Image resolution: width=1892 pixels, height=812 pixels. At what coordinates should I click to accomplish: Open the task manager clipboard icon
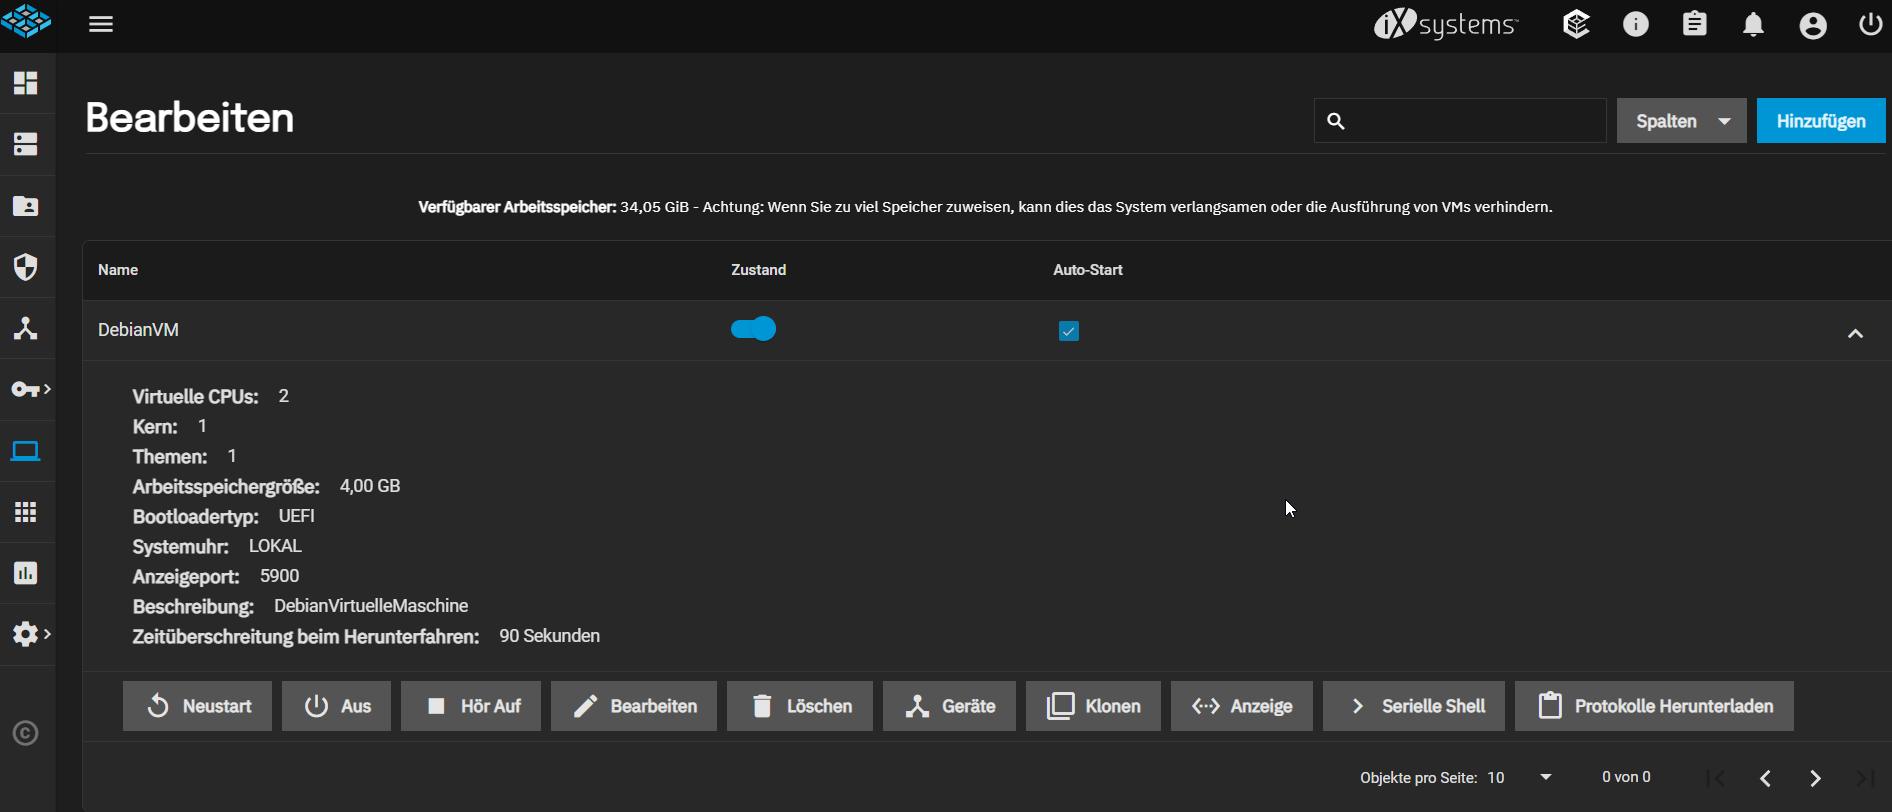point(1694,24)
